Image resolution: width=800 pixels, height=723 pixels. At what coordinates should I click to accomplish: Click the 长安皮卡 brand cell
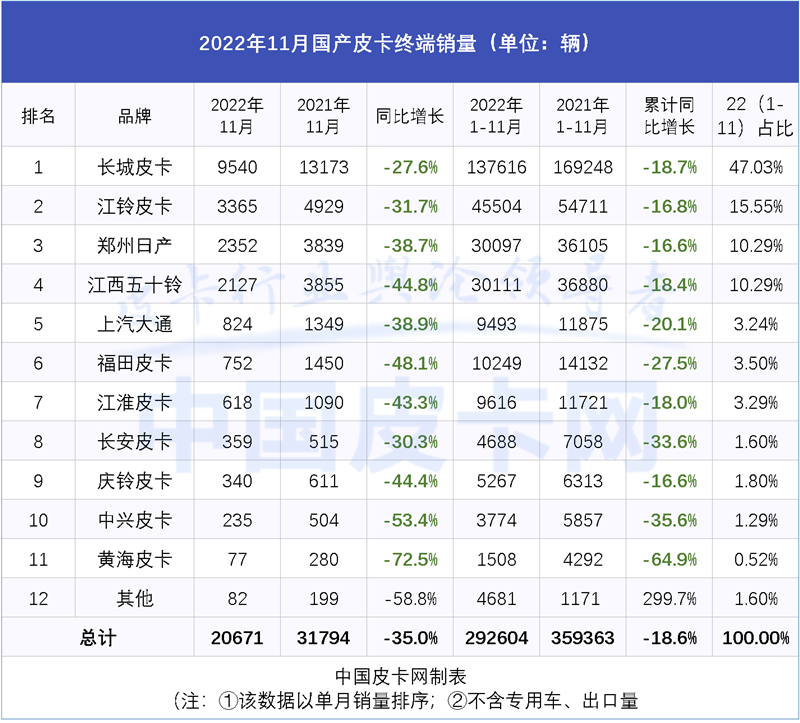pyautogui.click(x=135, y=442)
